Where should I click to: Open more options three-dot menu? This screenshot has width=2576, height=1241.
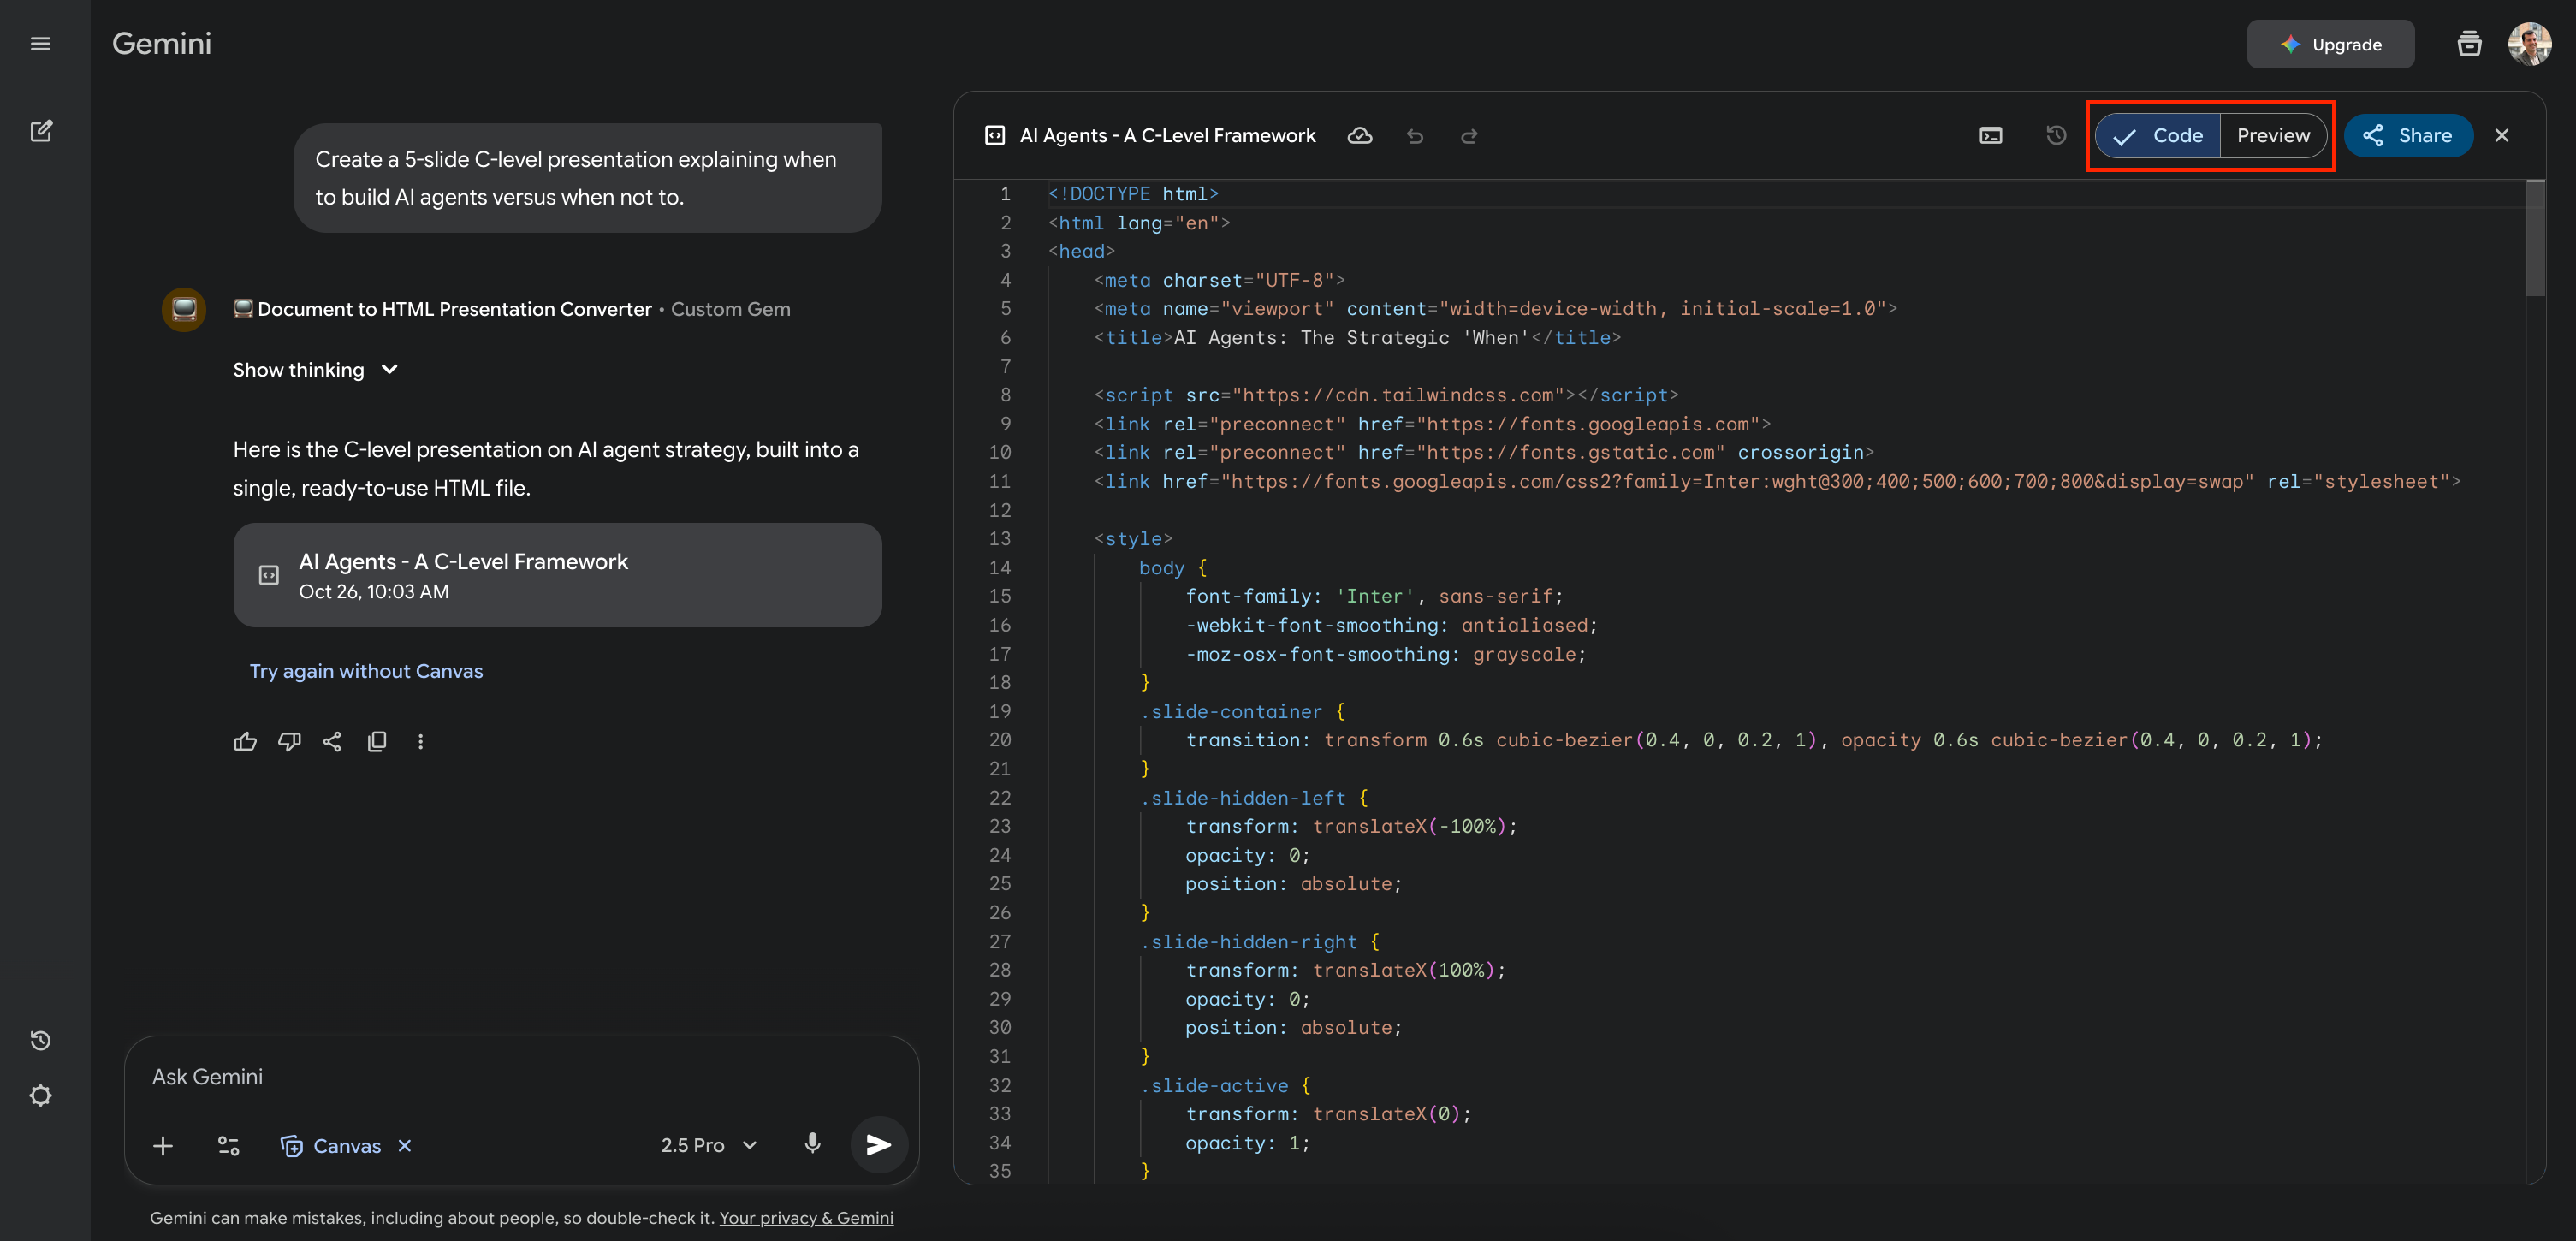[420, 741]
